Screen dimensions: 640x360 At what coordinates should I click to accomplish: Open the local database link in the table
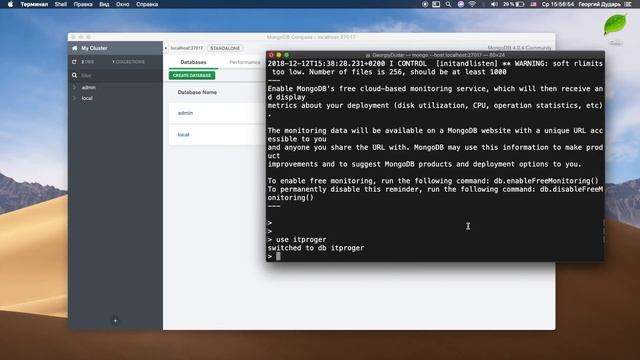pos(184,134)
